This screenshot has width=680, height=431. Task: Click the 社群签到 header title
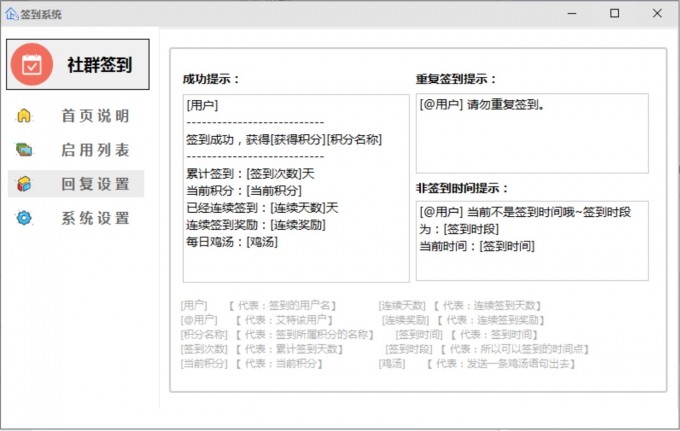click(x=100, y=65)
